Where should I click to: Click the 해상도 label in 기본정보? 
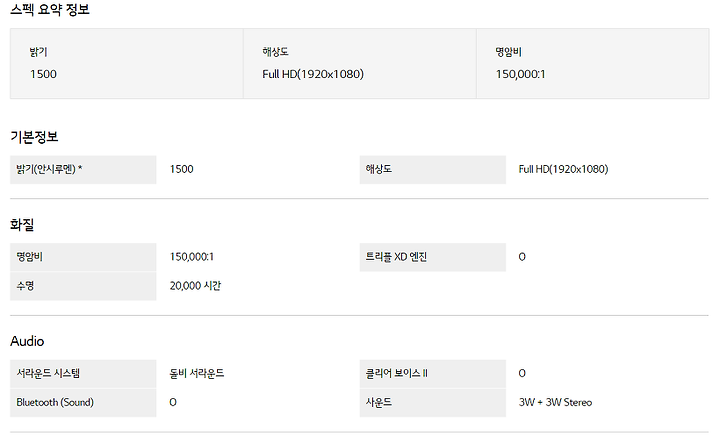pyautogui.click(x=433, y=169)
